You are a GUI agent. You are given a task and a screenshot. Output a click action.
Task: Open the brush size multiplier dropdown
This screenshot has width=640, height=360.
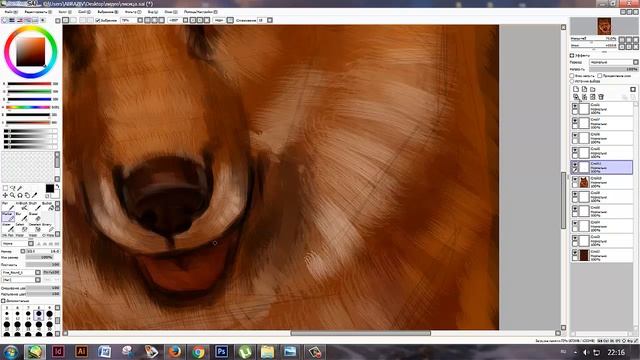23,251
